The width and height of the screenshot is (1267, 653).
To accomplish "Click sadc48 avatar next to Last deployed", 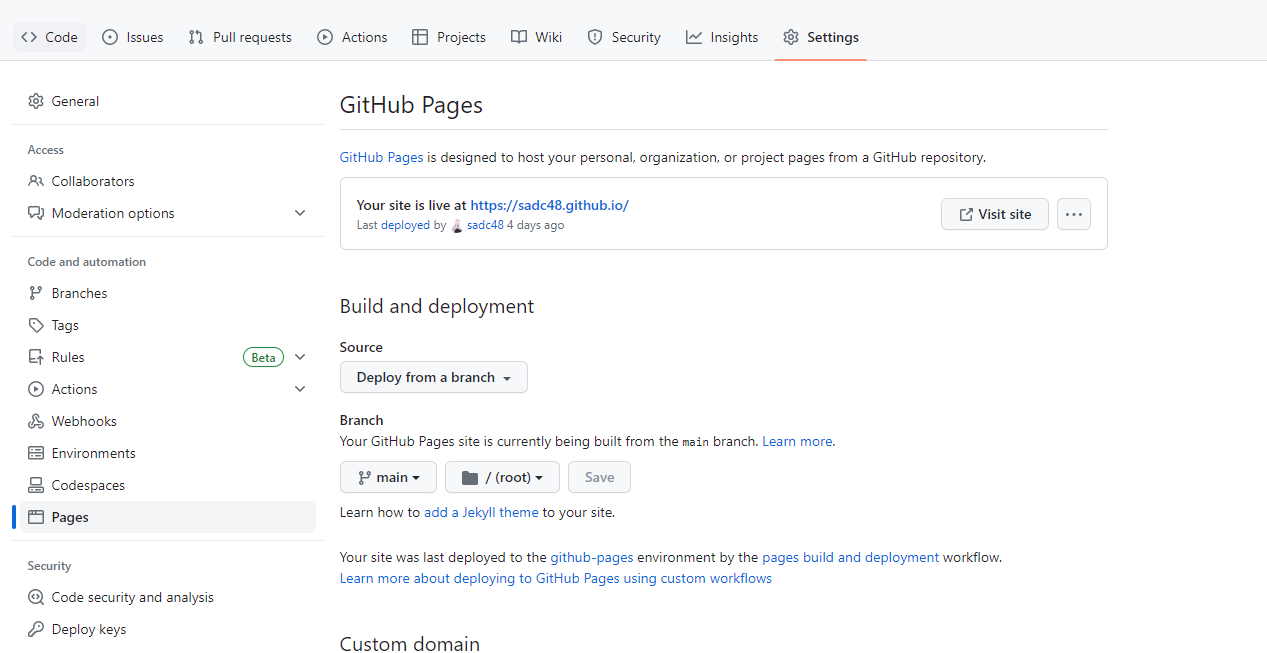I will (457, 226).
